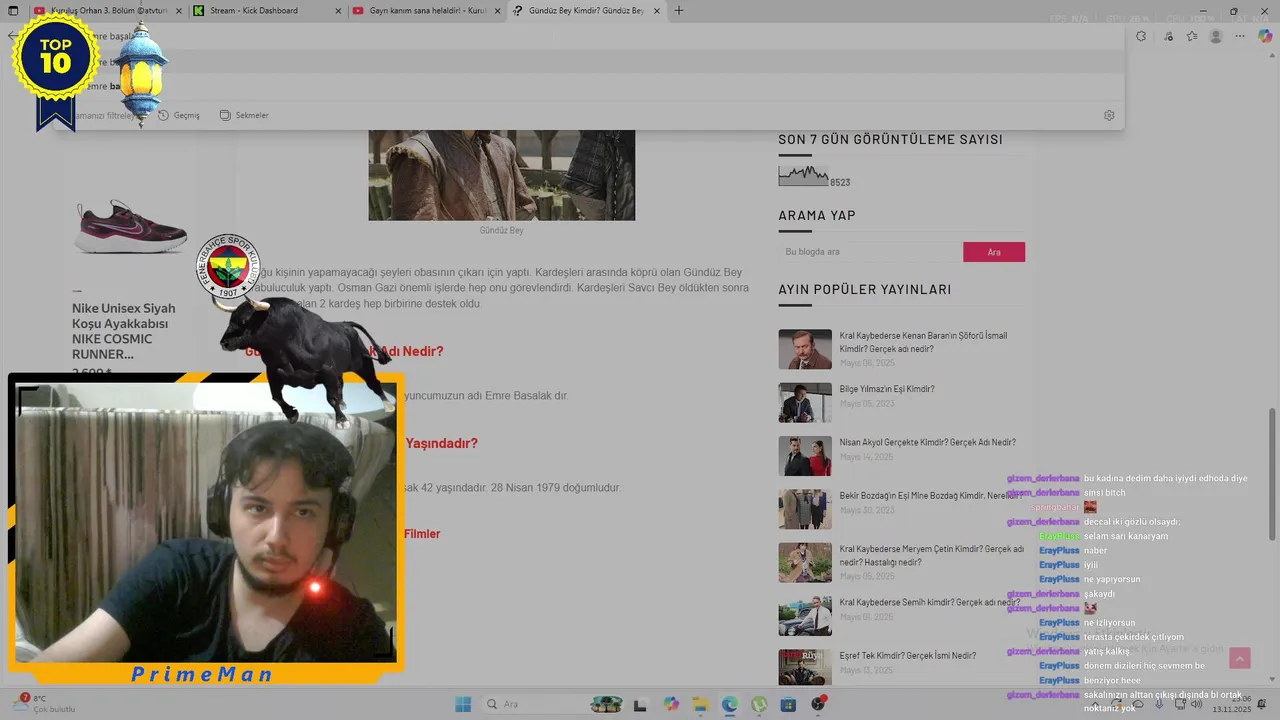Click thumbnail beside Meryem Çetin article
Screen dimensions: 1280x720
coord(805,562)
